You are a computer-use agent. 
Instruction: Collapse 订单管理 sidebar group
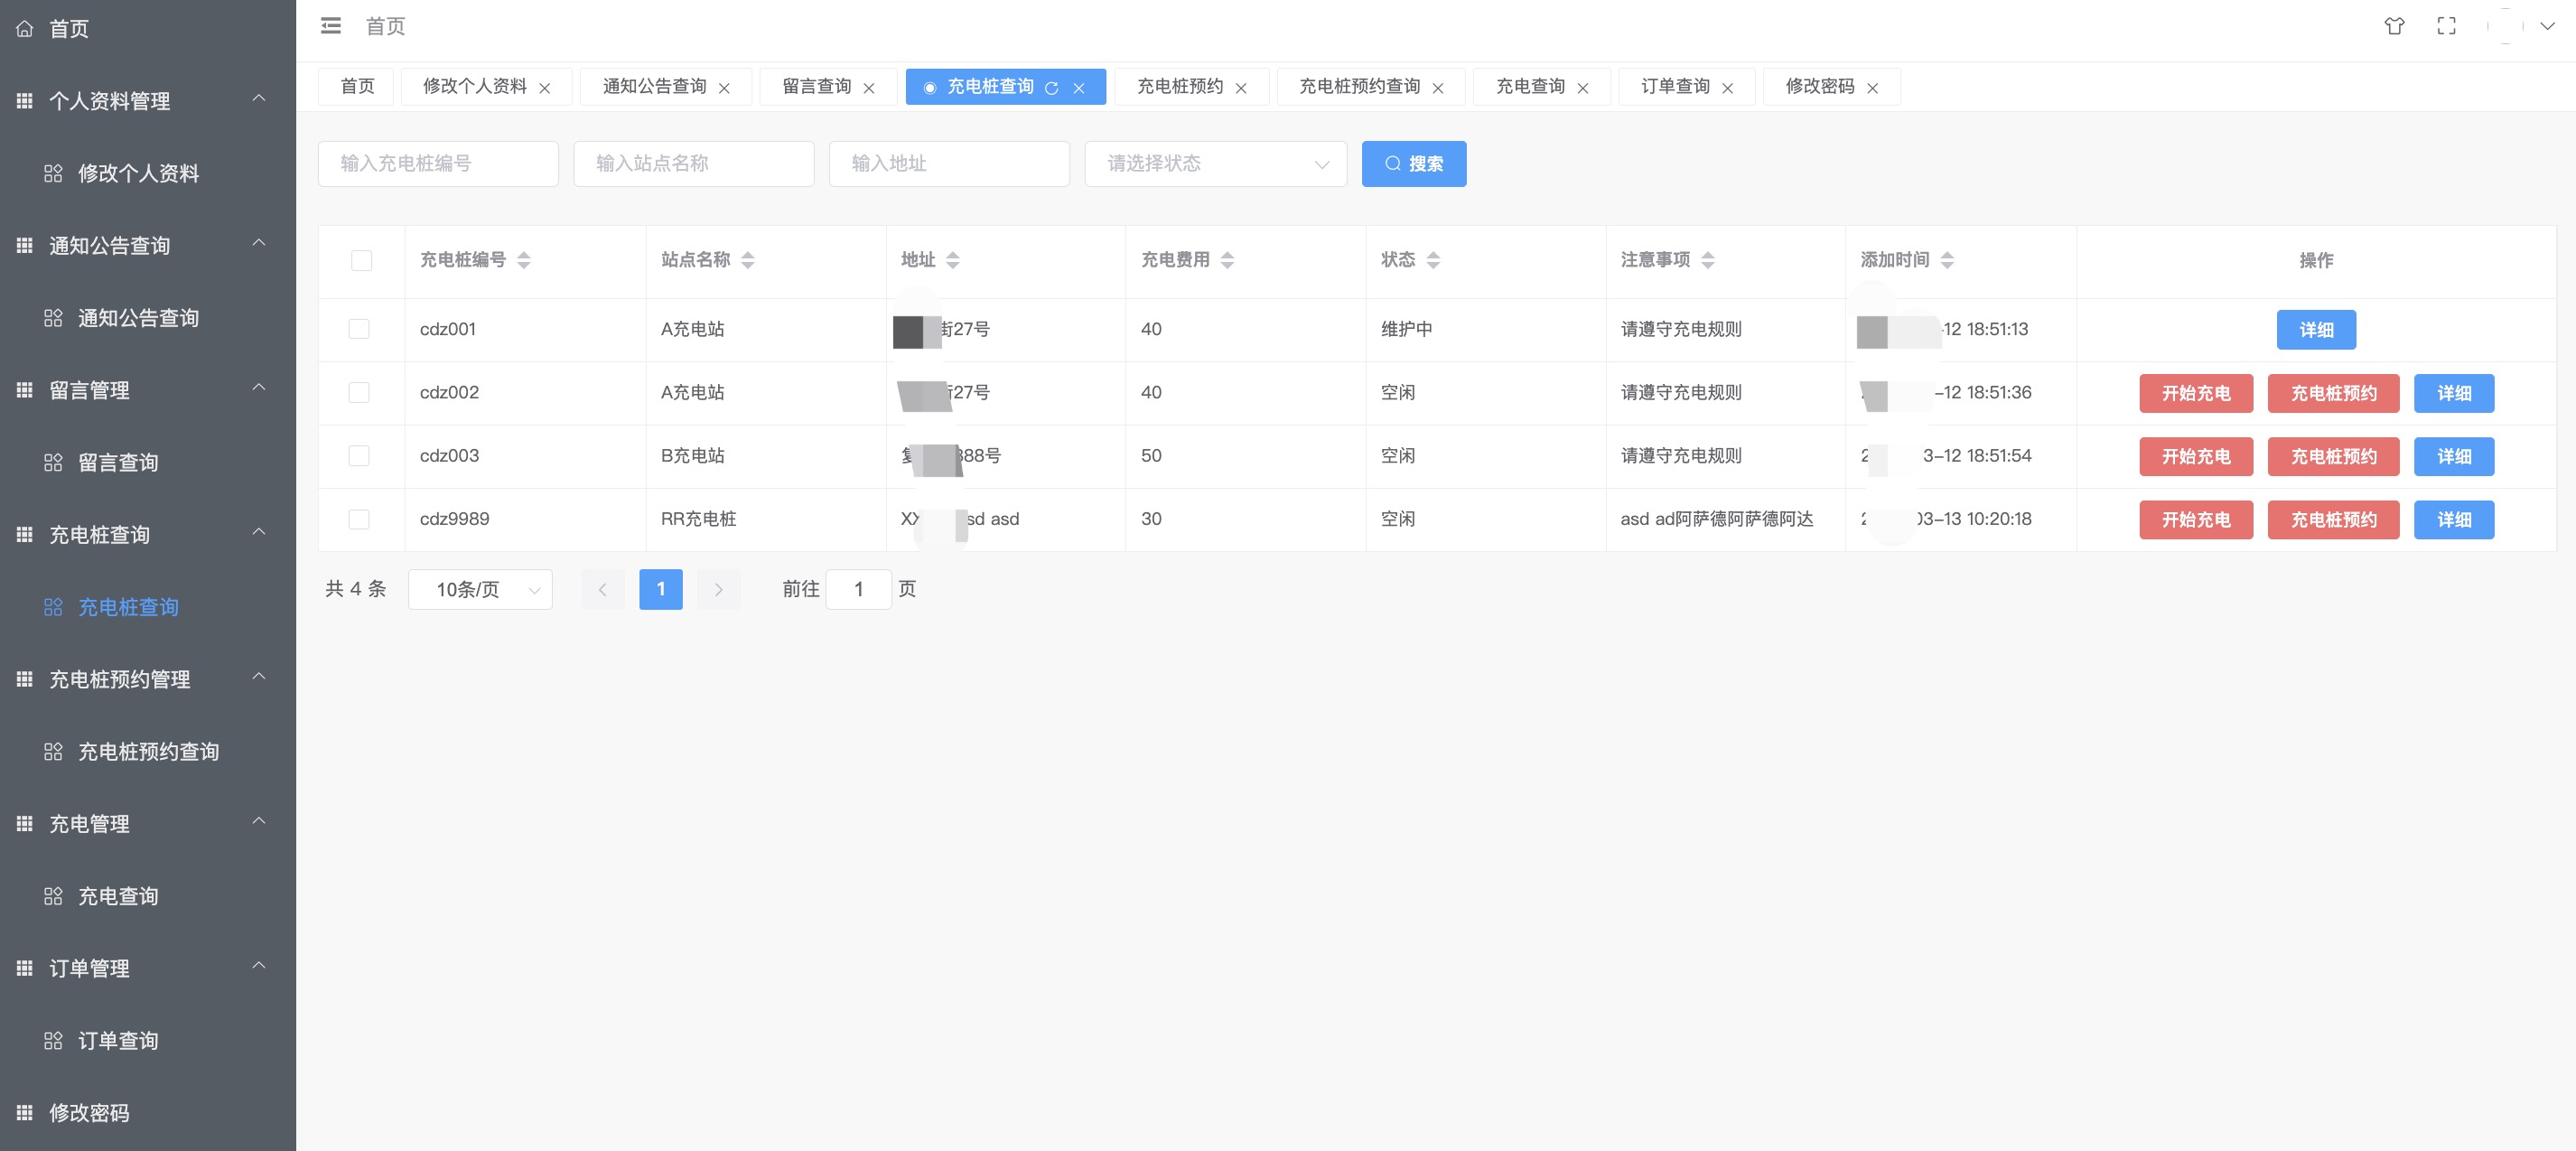(x=259, y=966)
